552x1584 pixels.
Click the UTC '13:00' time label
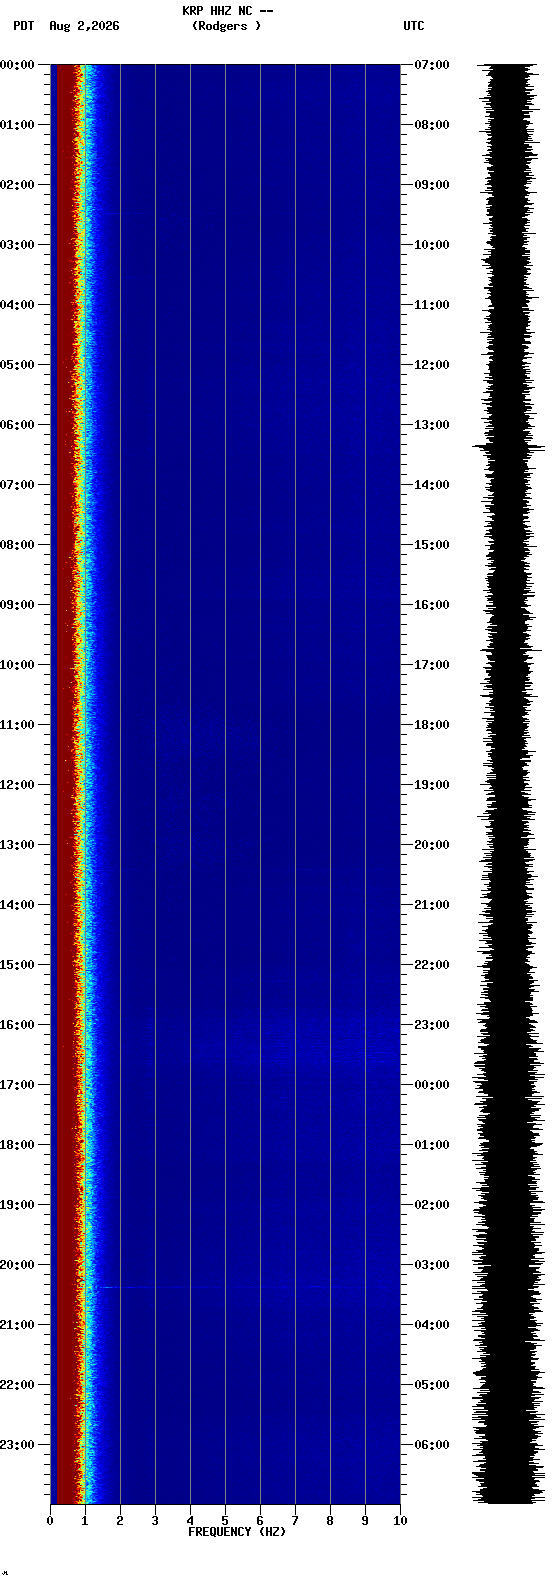coord(431,425)
